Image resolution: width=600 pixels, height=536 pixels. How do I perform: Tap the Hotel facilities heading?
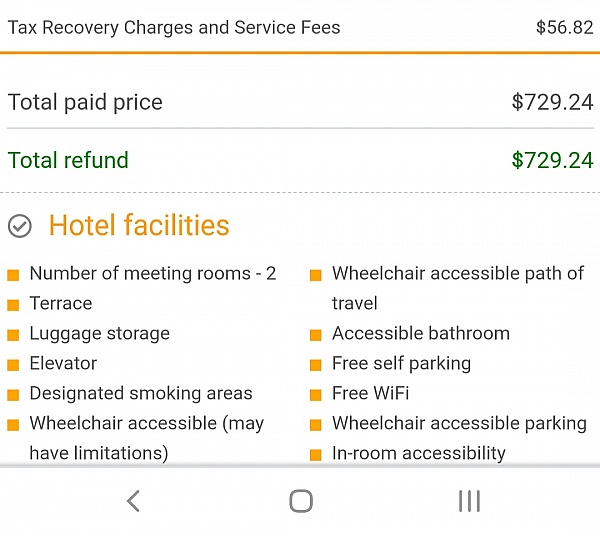tap(139, 226)
